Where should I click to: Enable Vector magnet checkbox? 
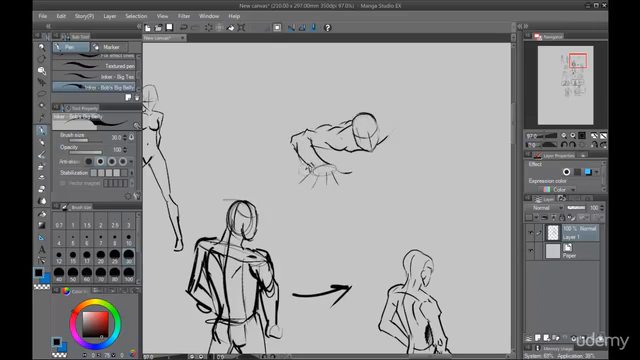[62, 183]
